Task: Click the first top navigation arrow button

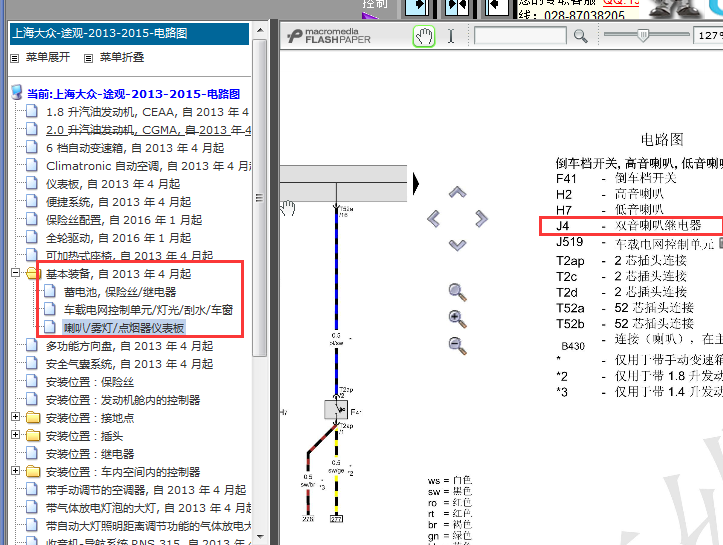Action: (416, 6)
